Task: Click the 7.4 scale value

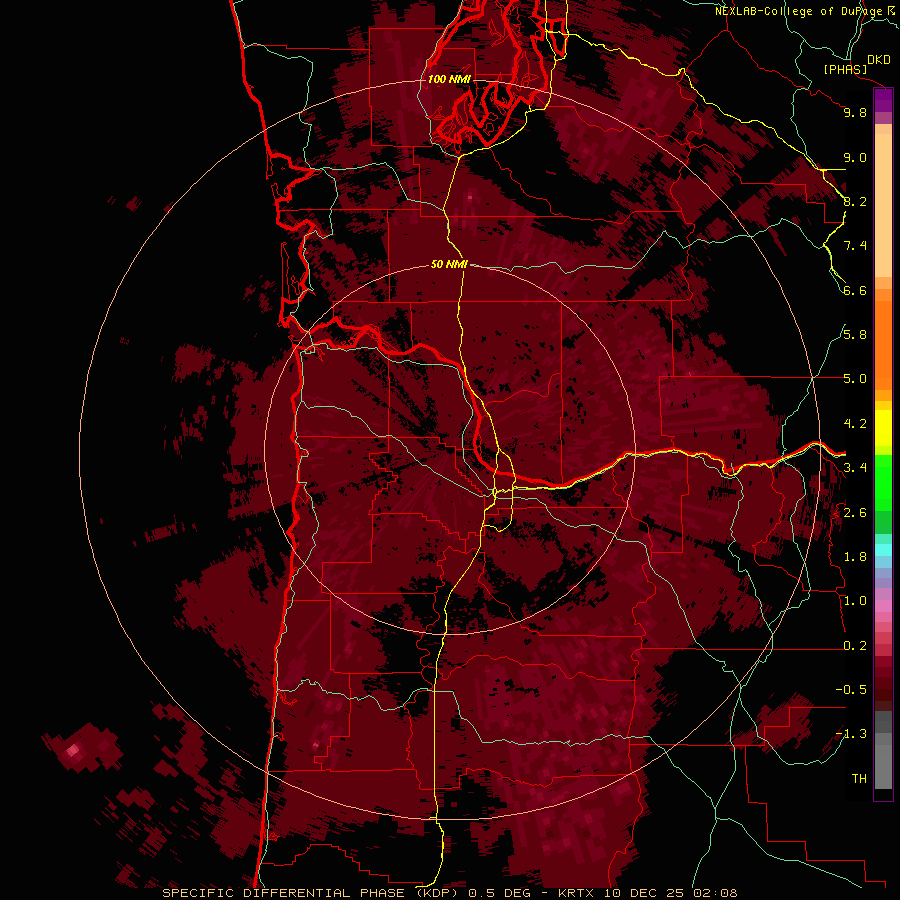Action: [x=855, y=246]
